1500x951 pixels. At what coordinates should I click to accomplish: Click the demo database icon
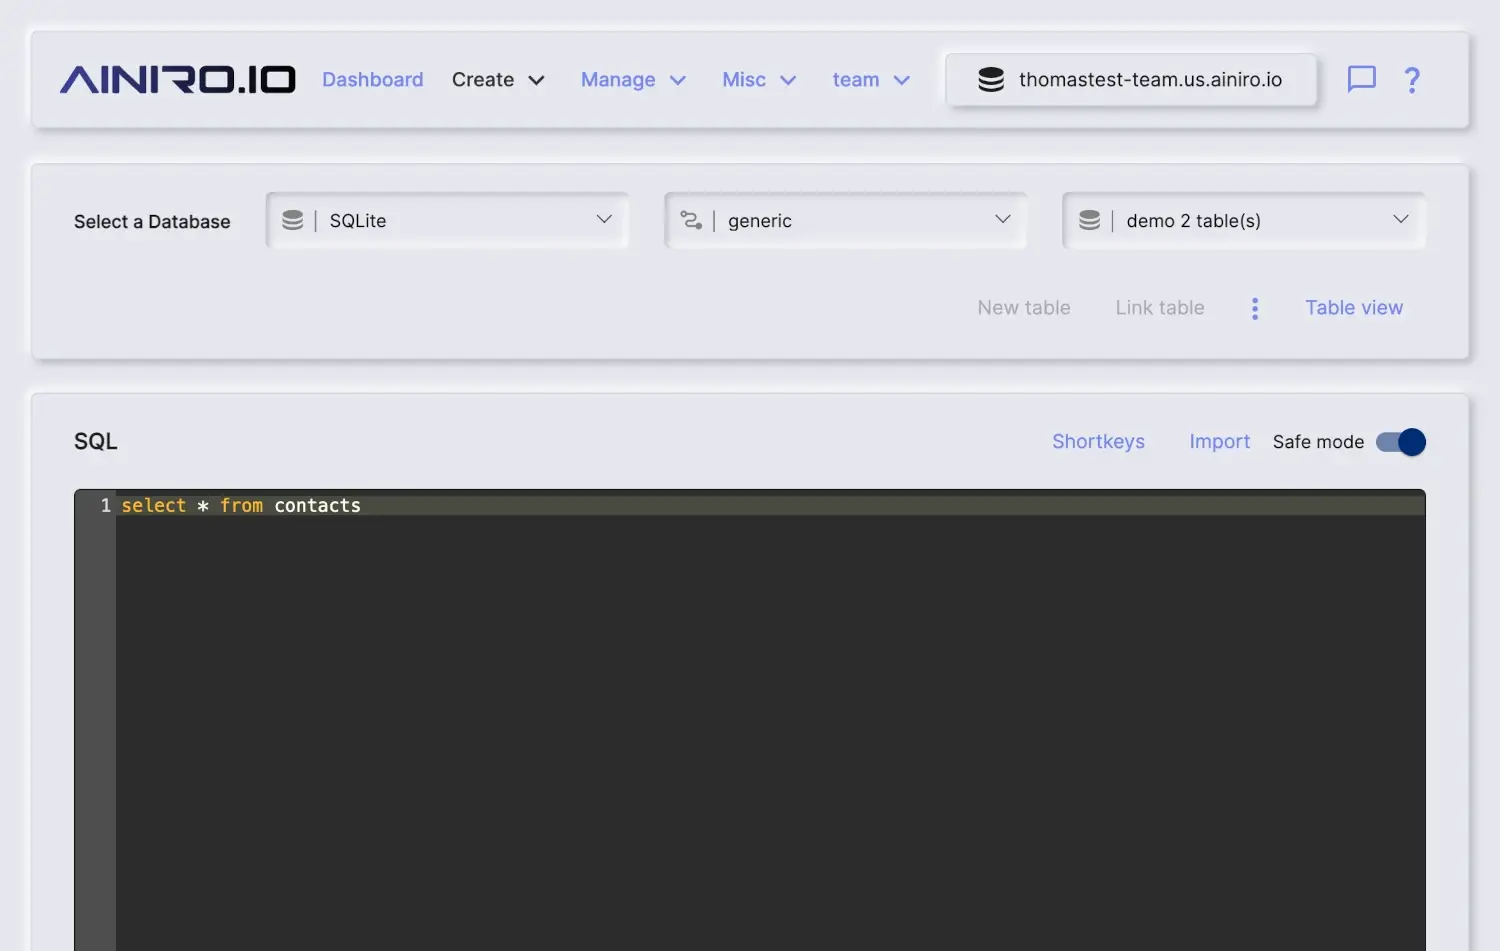1090,220
